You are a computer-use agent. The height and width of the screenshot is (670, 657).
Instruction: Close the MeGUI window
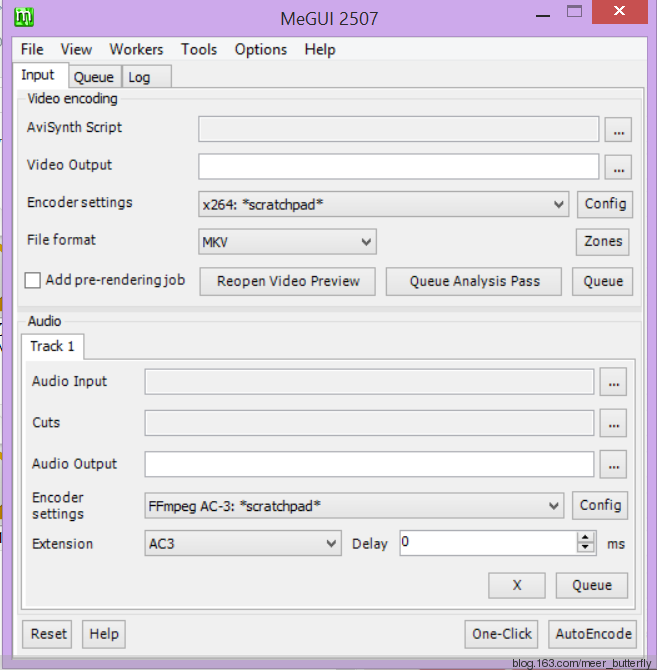tap(619, 12)
